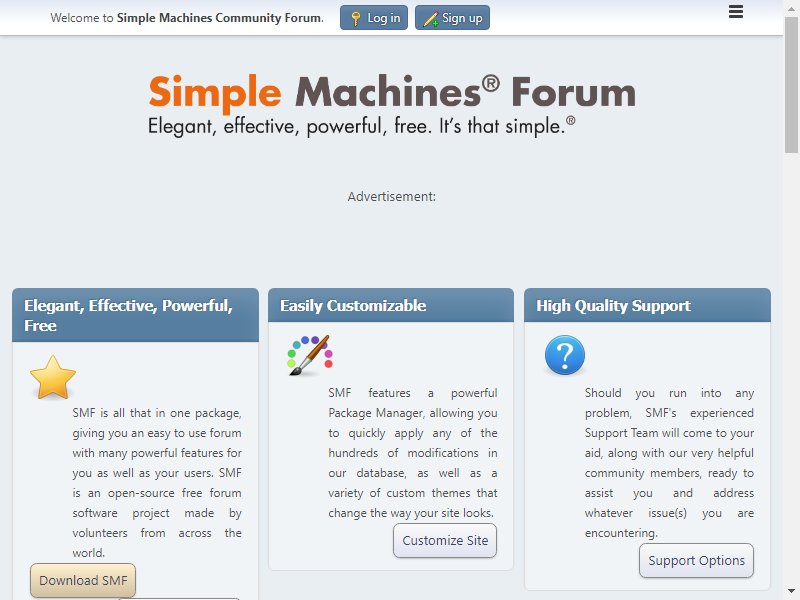Screen dimensions: 800x600
Task: Click the Sign up button
Action: [x=452, y=18]
